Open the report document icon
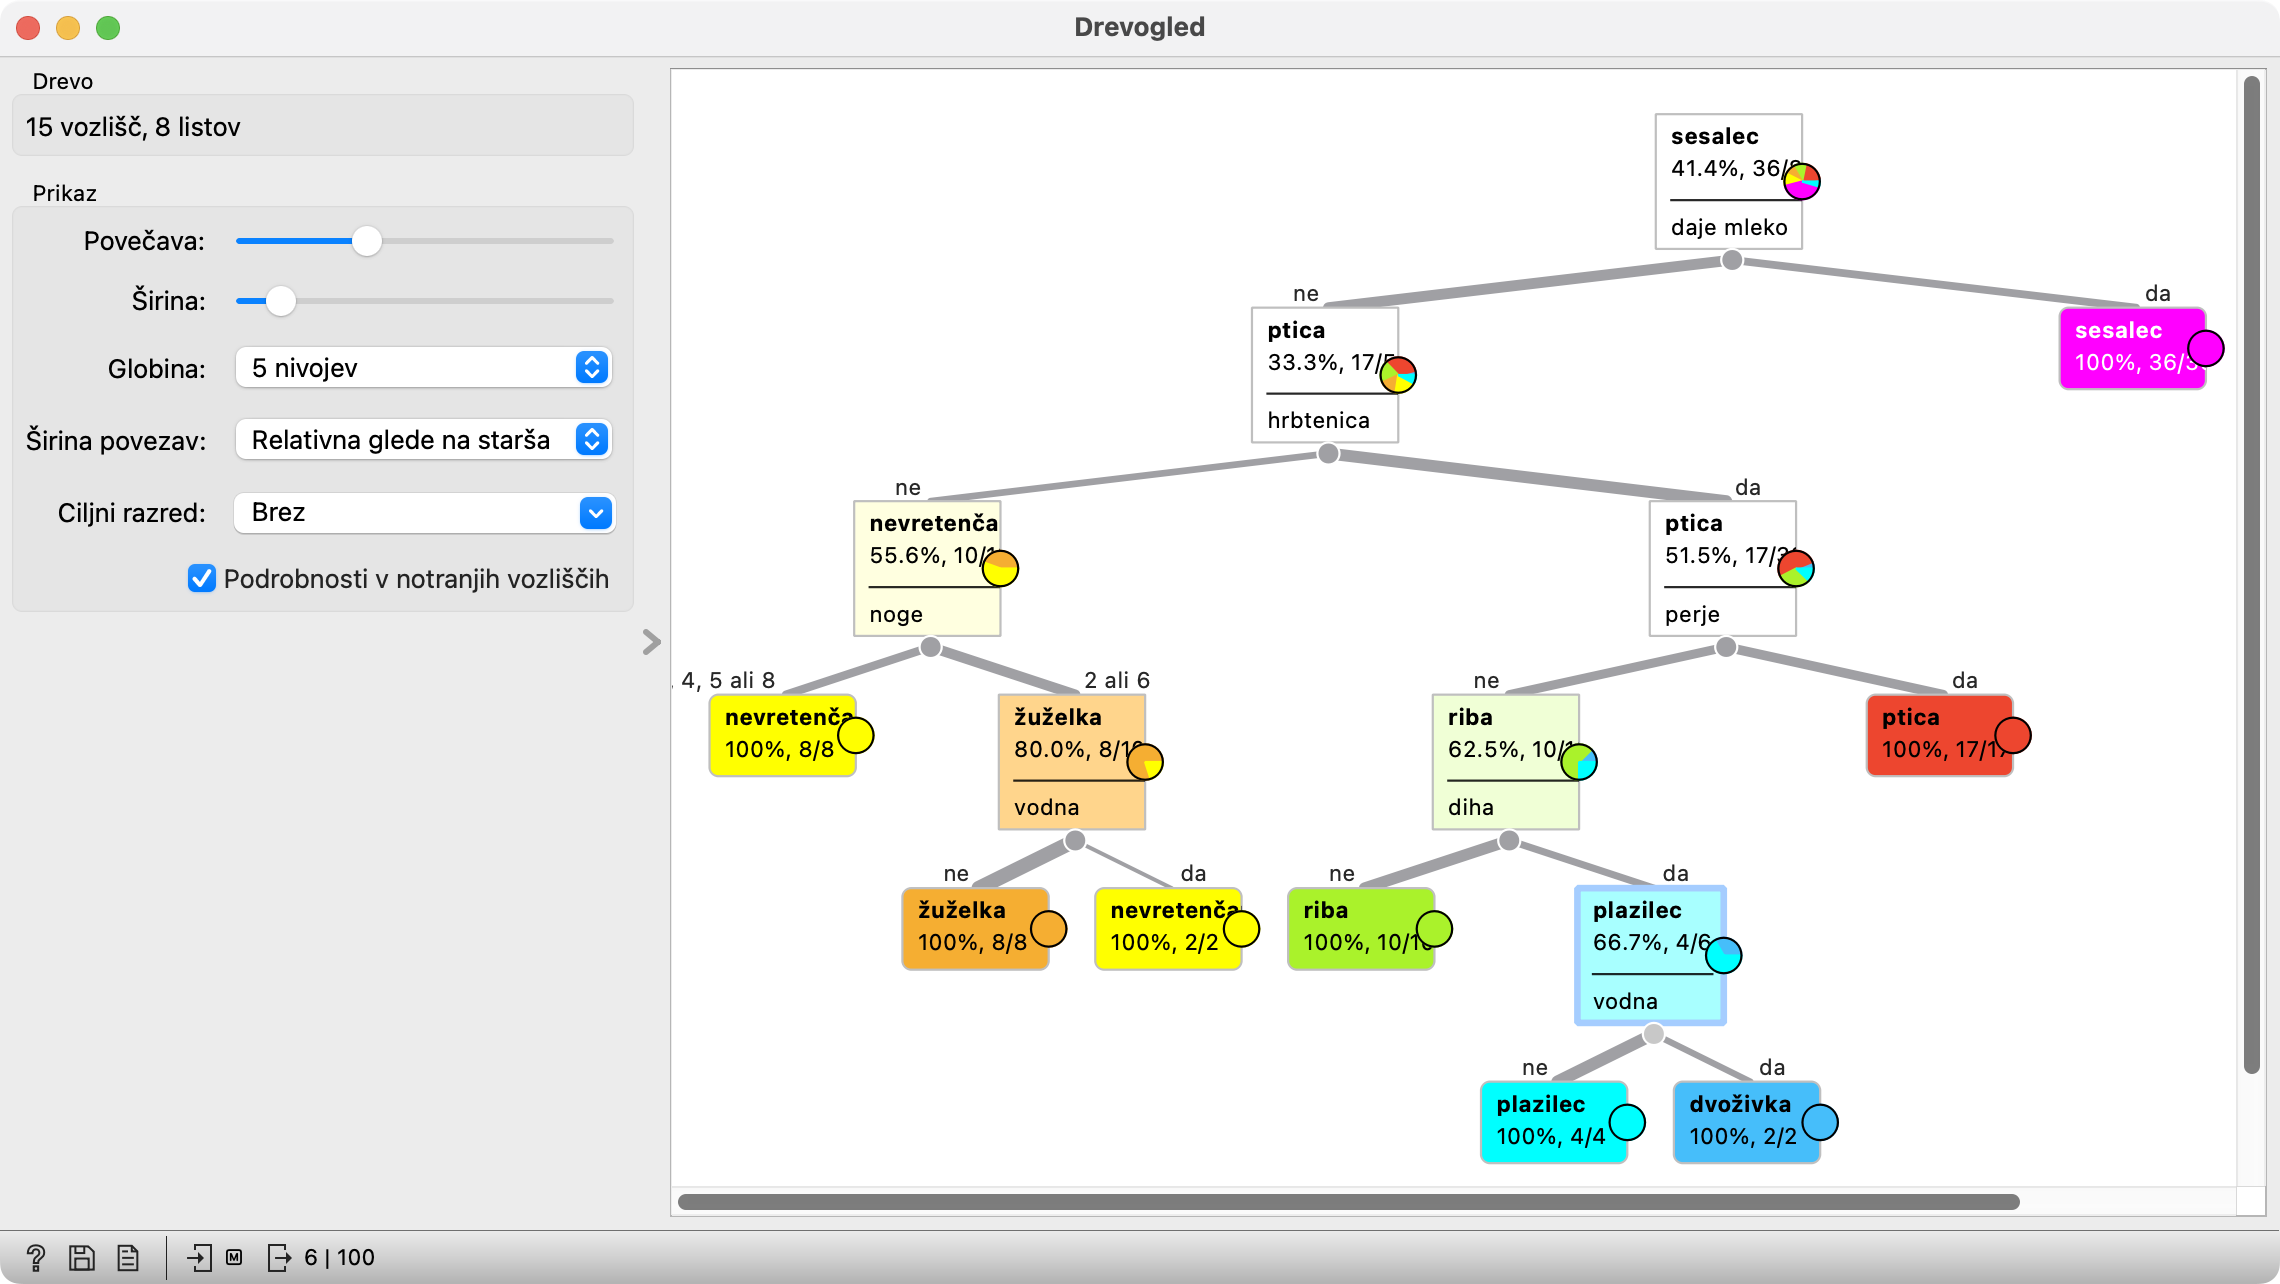 (128, 1257)
